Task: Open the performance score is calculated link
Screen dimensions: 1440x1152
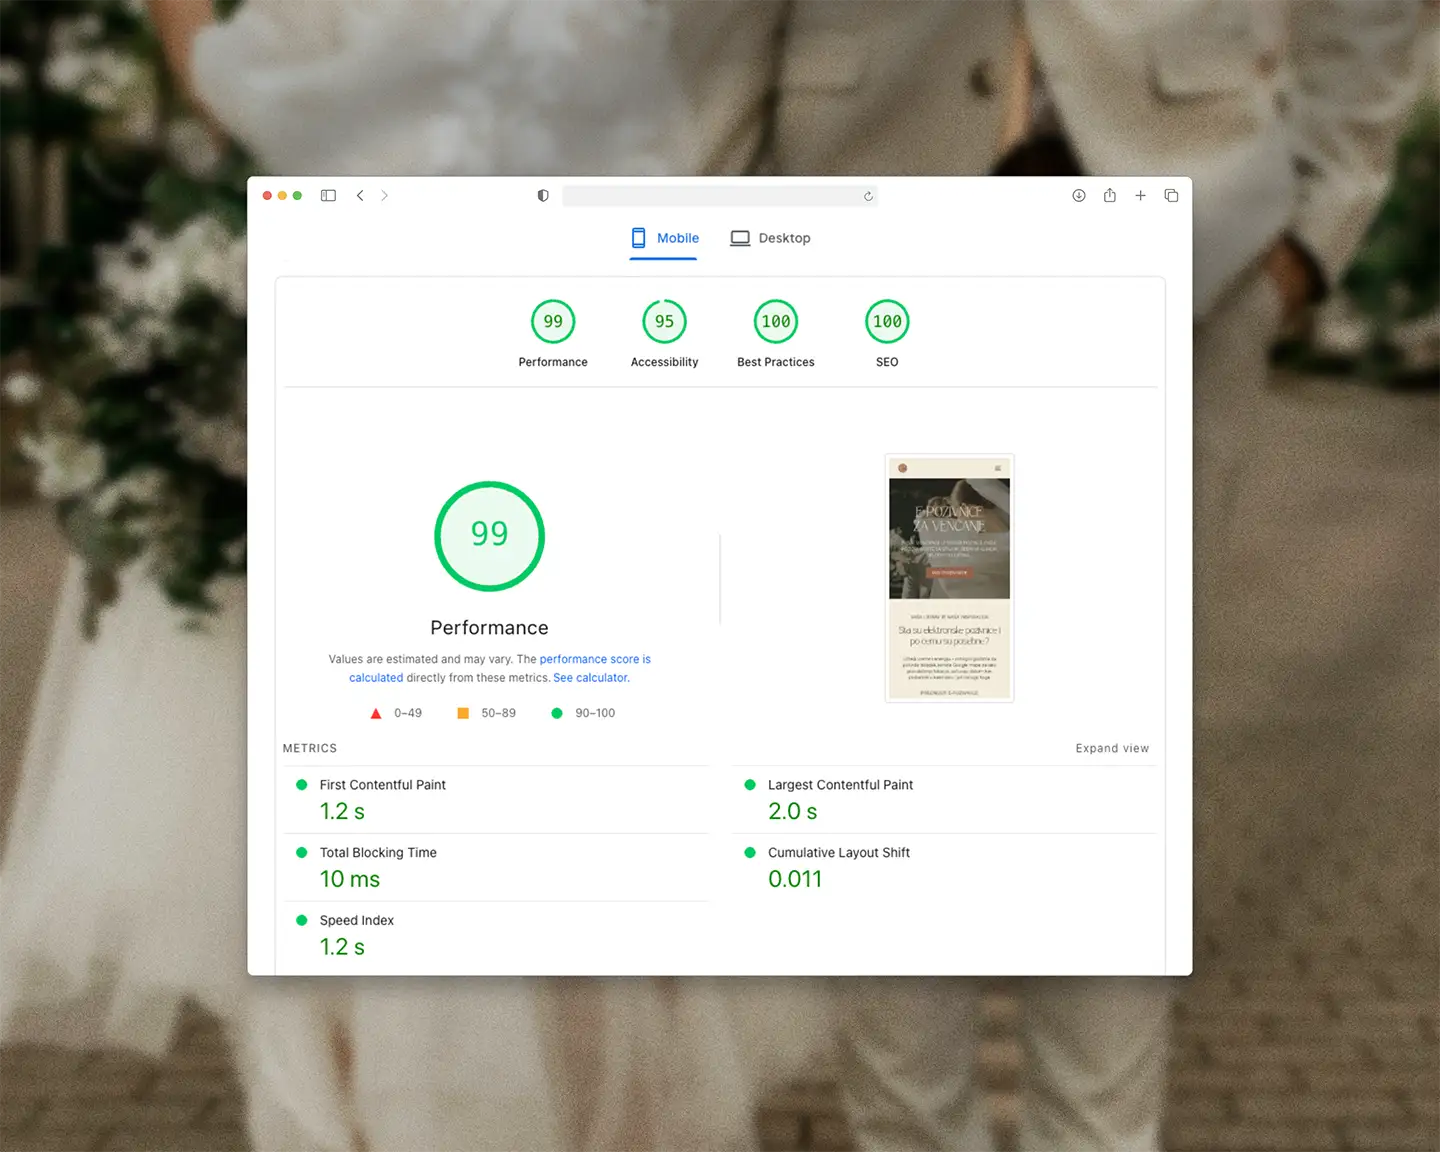Action: pos(594,660)
